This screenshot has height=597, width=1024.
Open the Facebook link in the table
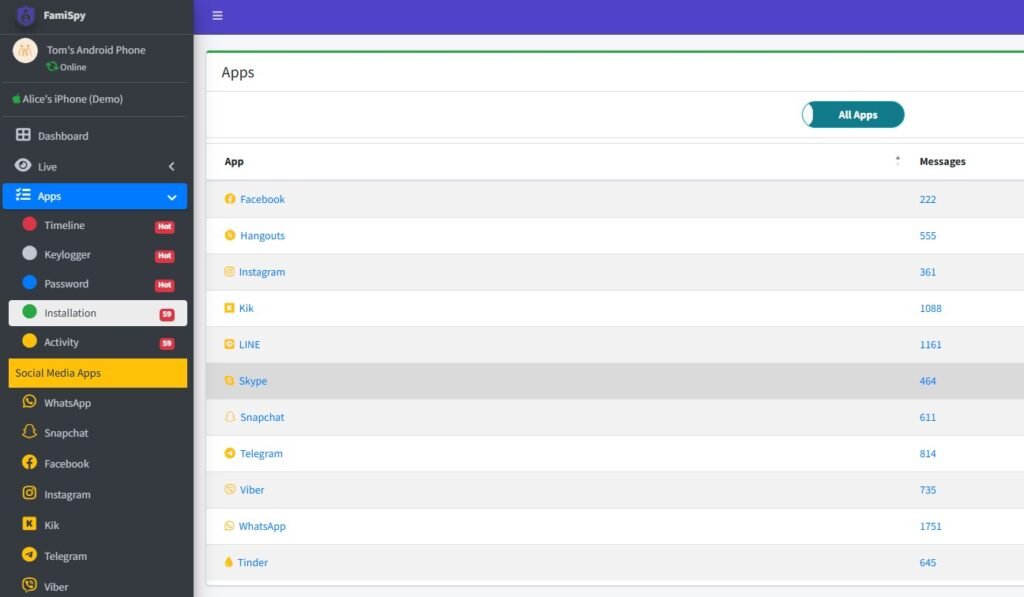point(263,199)
